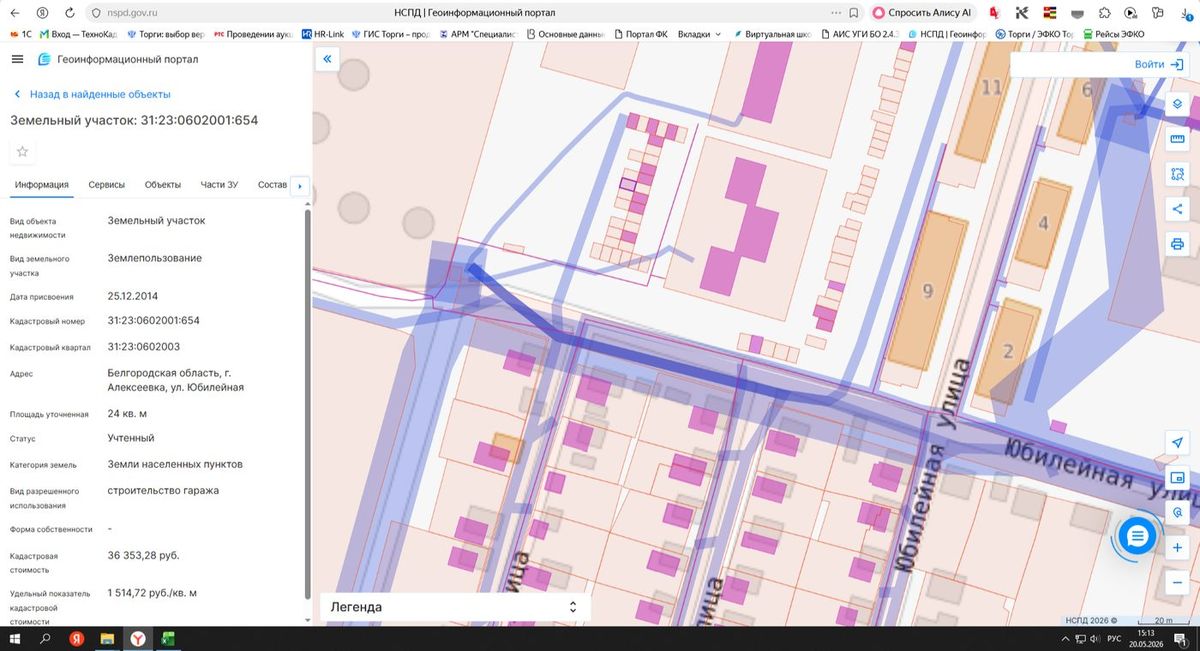Open the blue chat assistant bubble
Image resolution: width=1200 pixels, height=651 pixels.
1137,537
